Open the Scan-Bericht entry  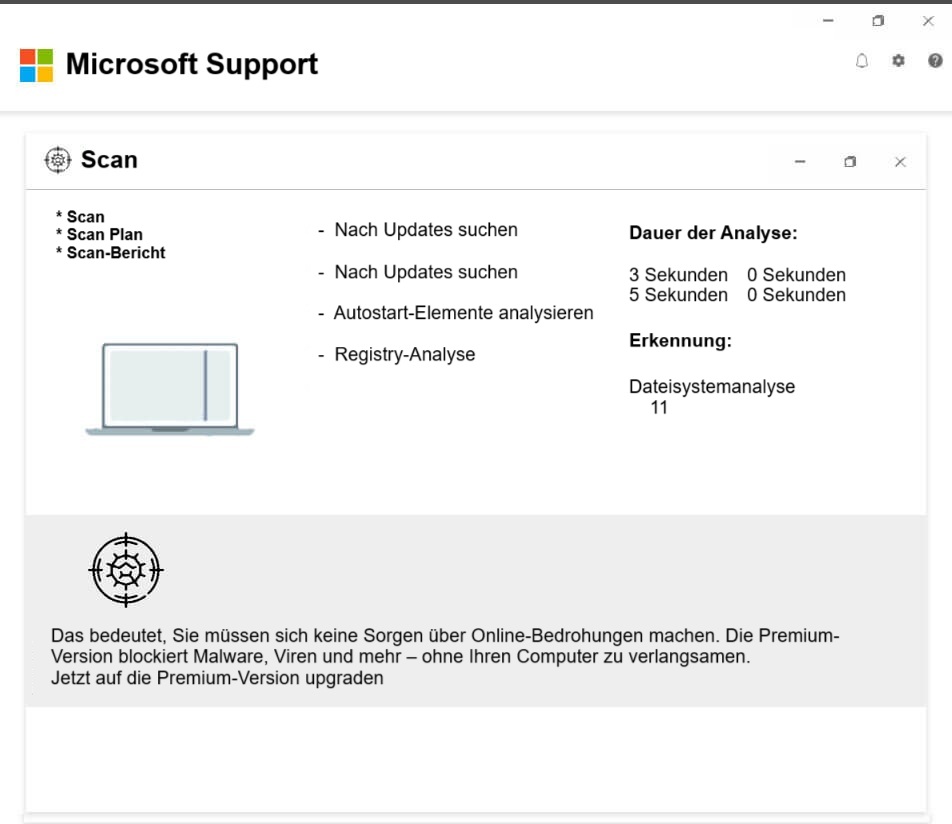[115, 253]
